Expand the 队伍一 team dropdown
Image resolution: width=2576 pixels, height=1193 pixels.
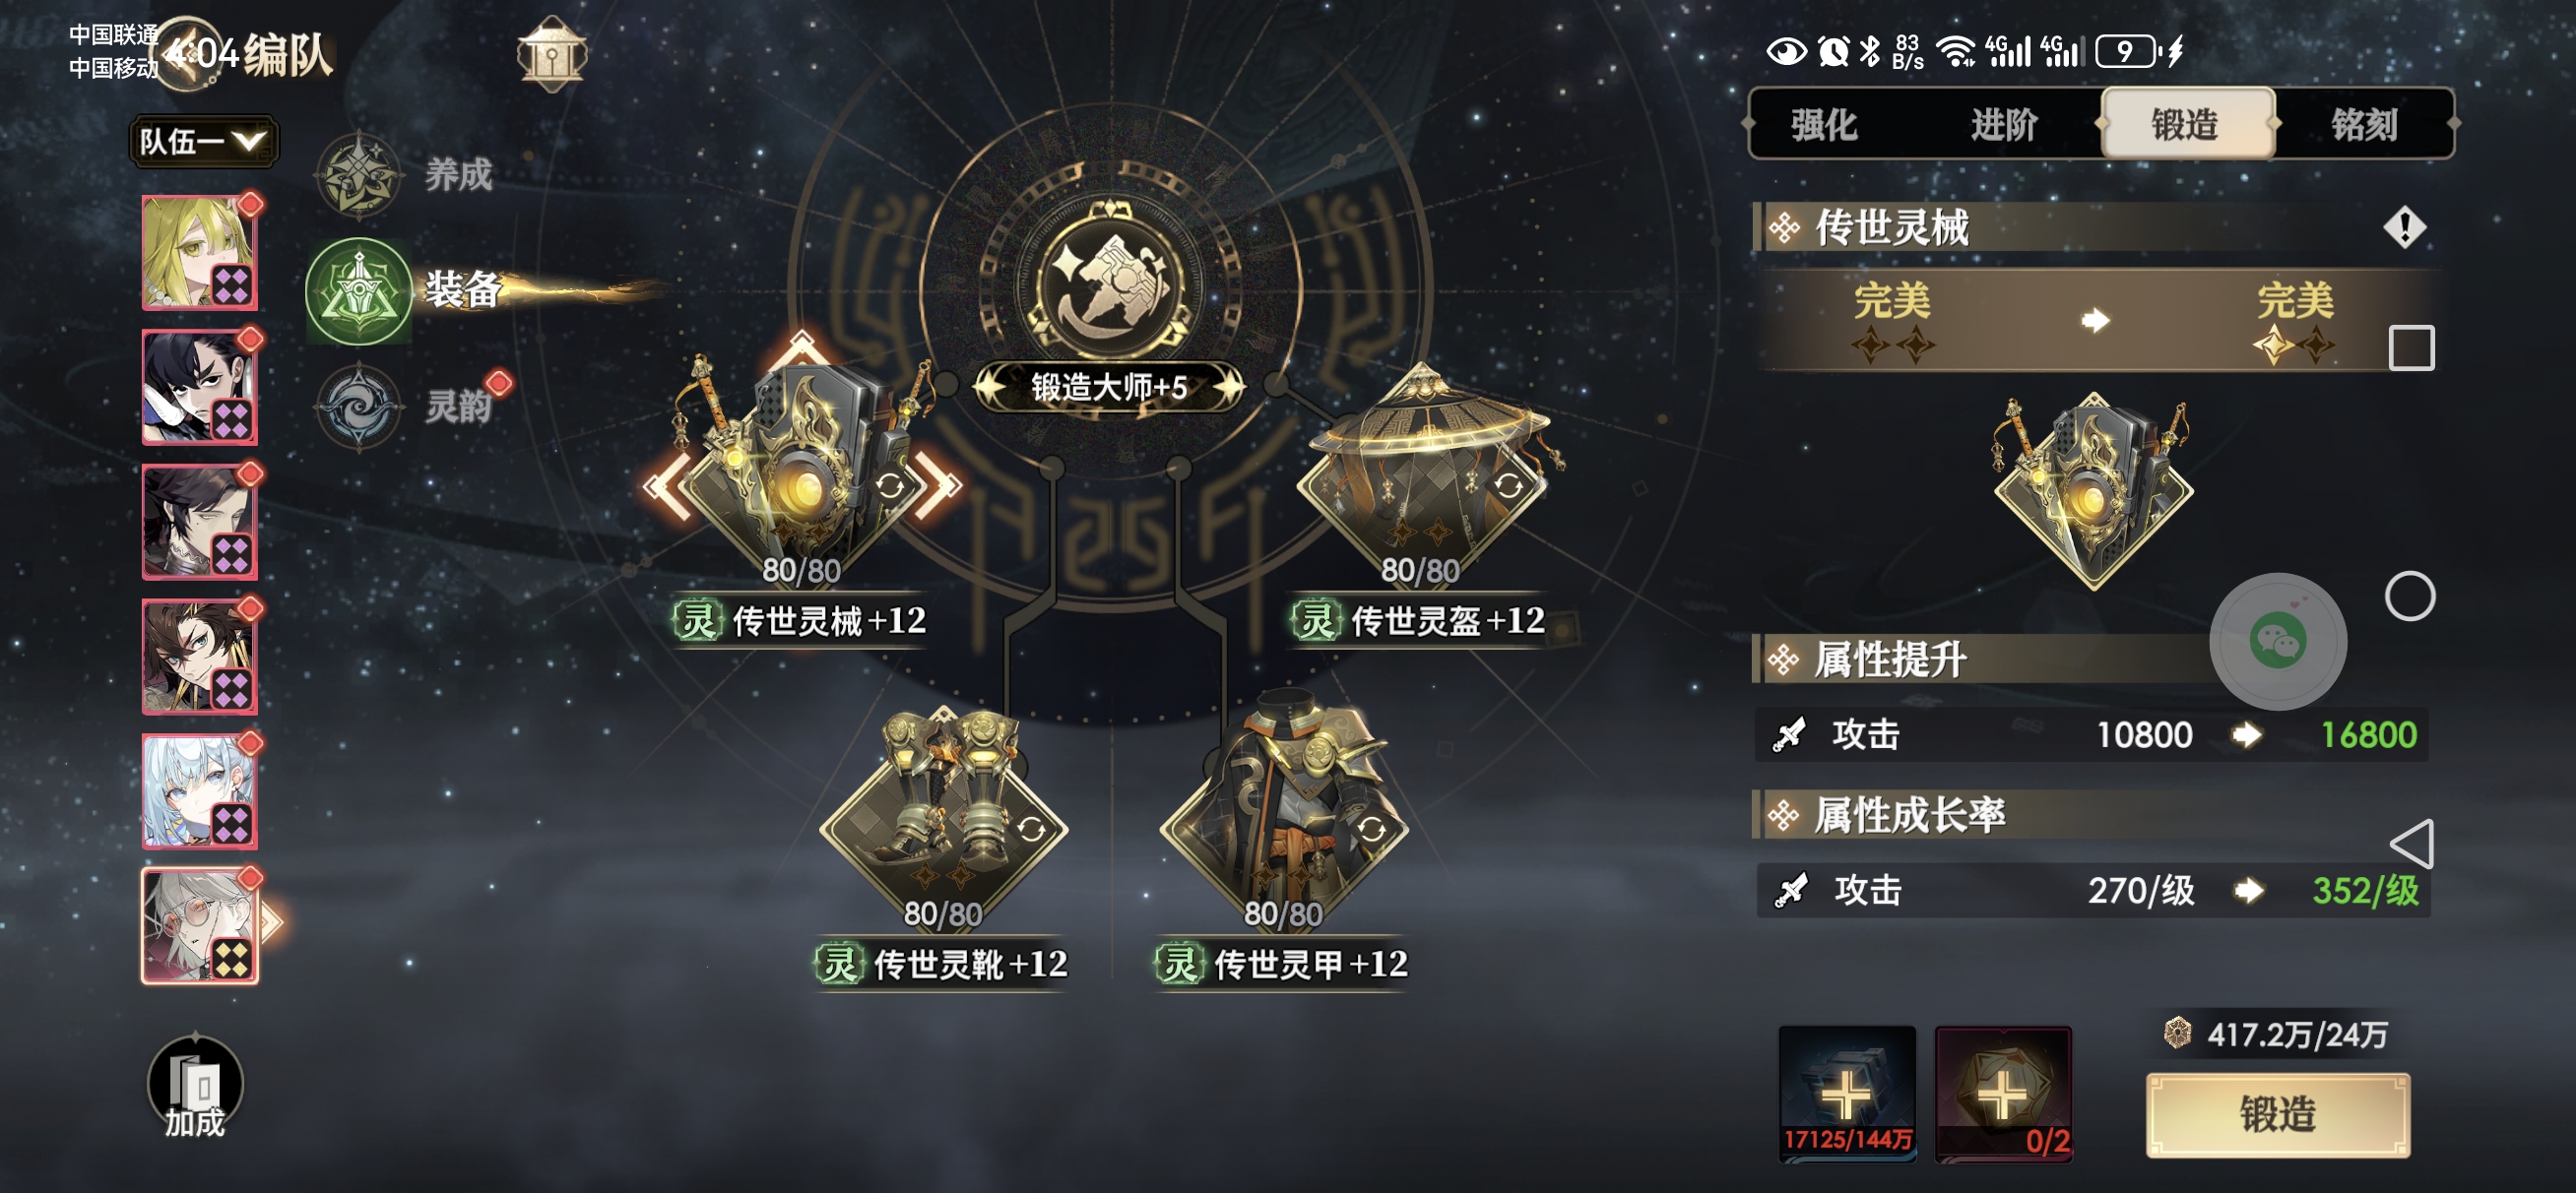204,141
